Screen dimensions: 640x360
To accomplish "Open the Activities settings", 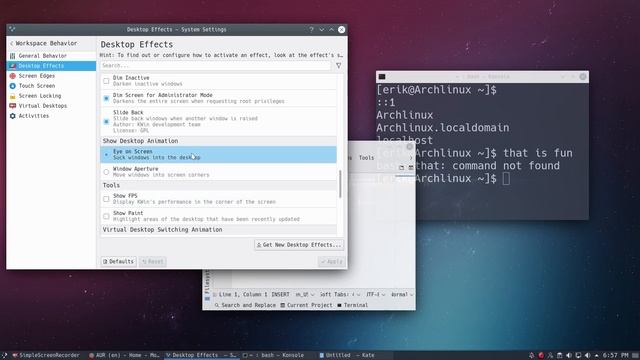I will point(51,116).
